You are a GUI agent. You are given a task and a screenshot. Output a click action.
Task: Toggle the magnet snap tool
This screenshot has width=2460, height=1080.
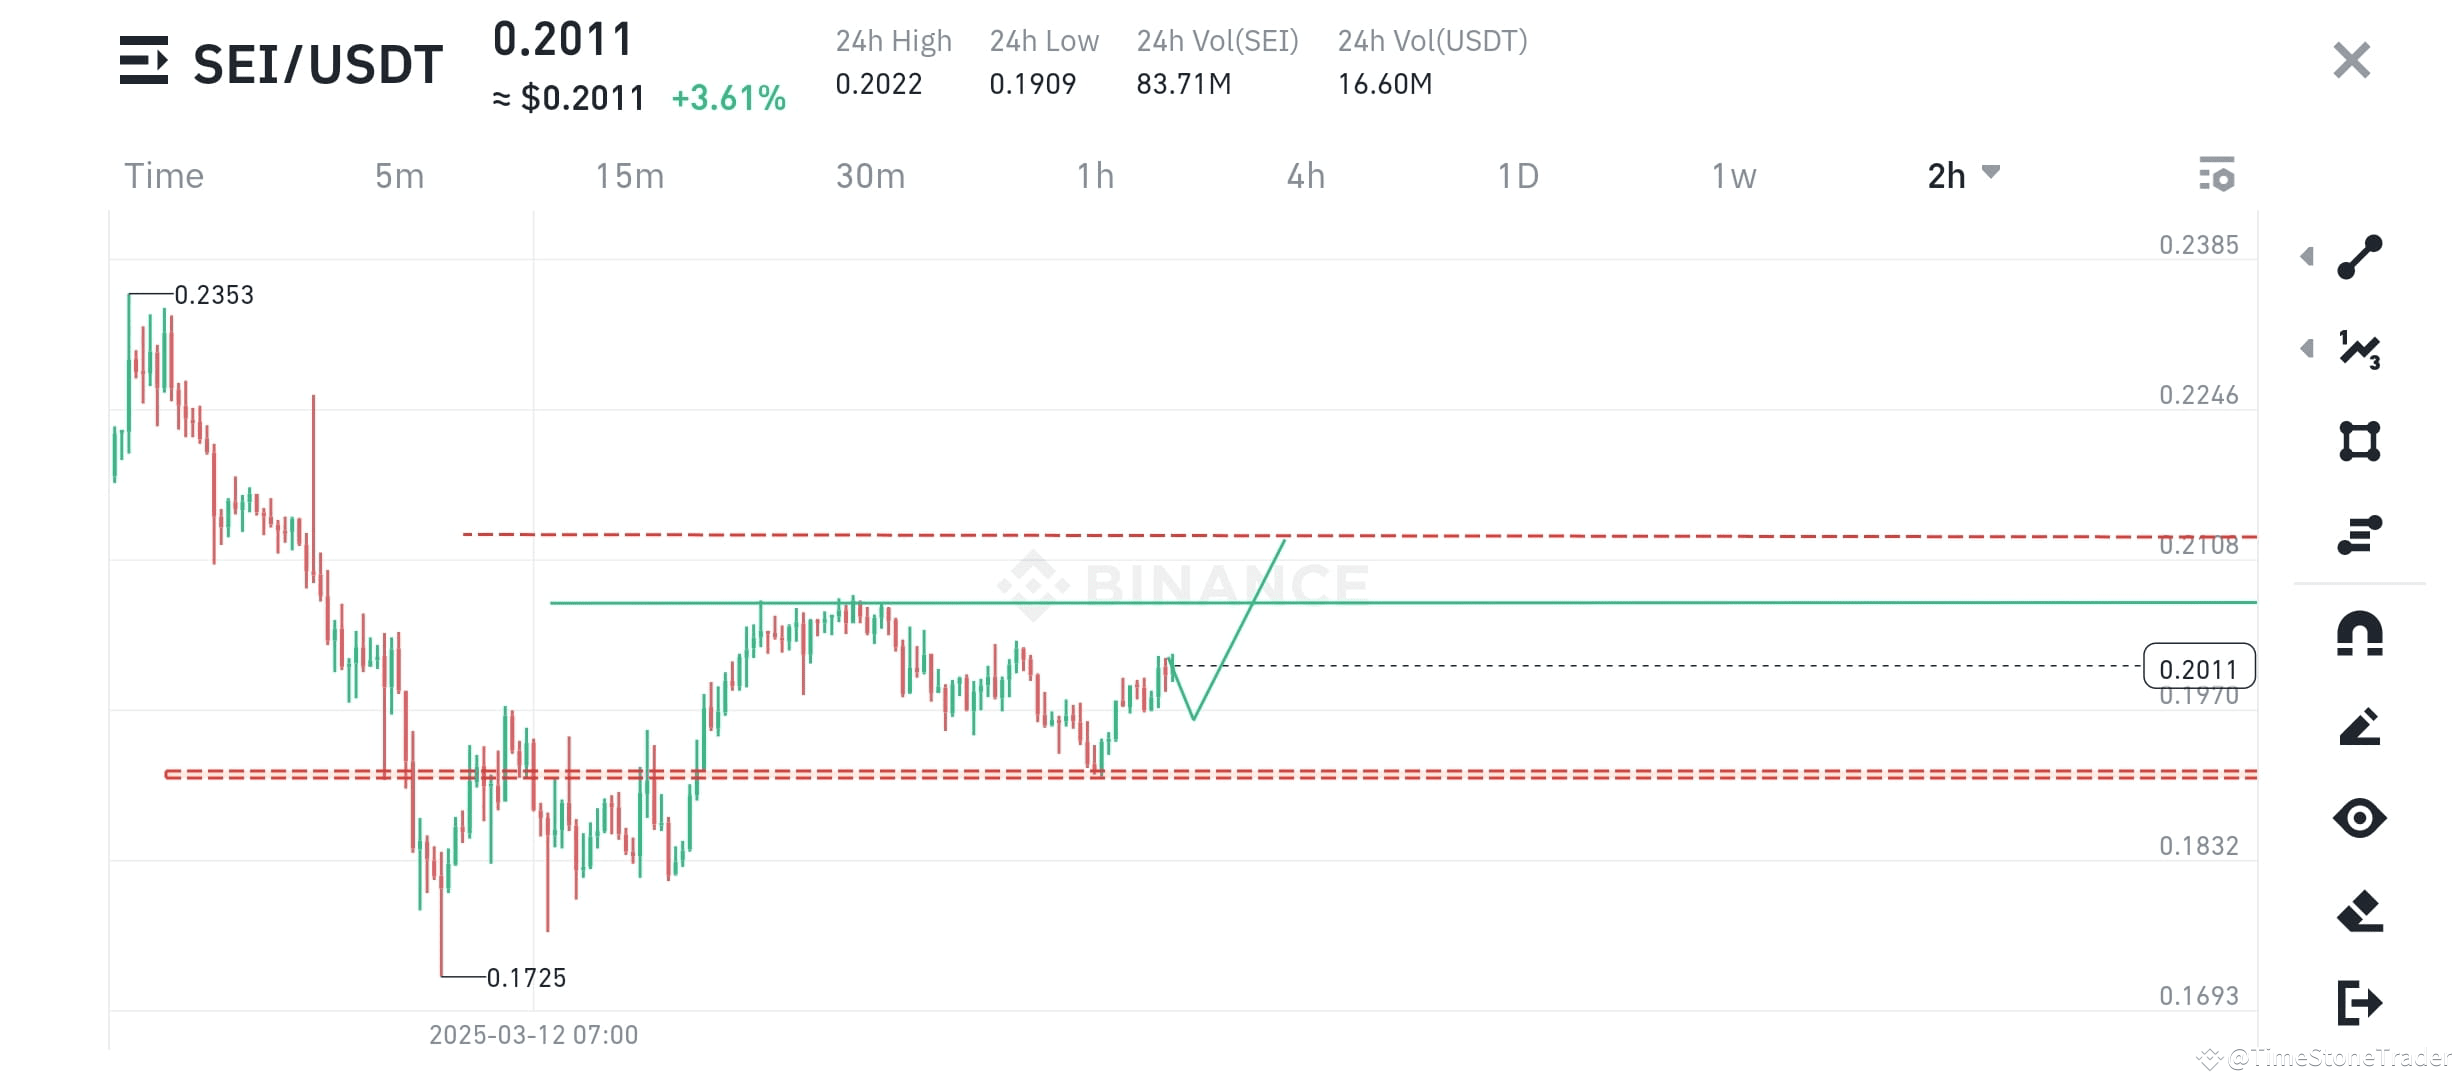(x=2362, y=632)
